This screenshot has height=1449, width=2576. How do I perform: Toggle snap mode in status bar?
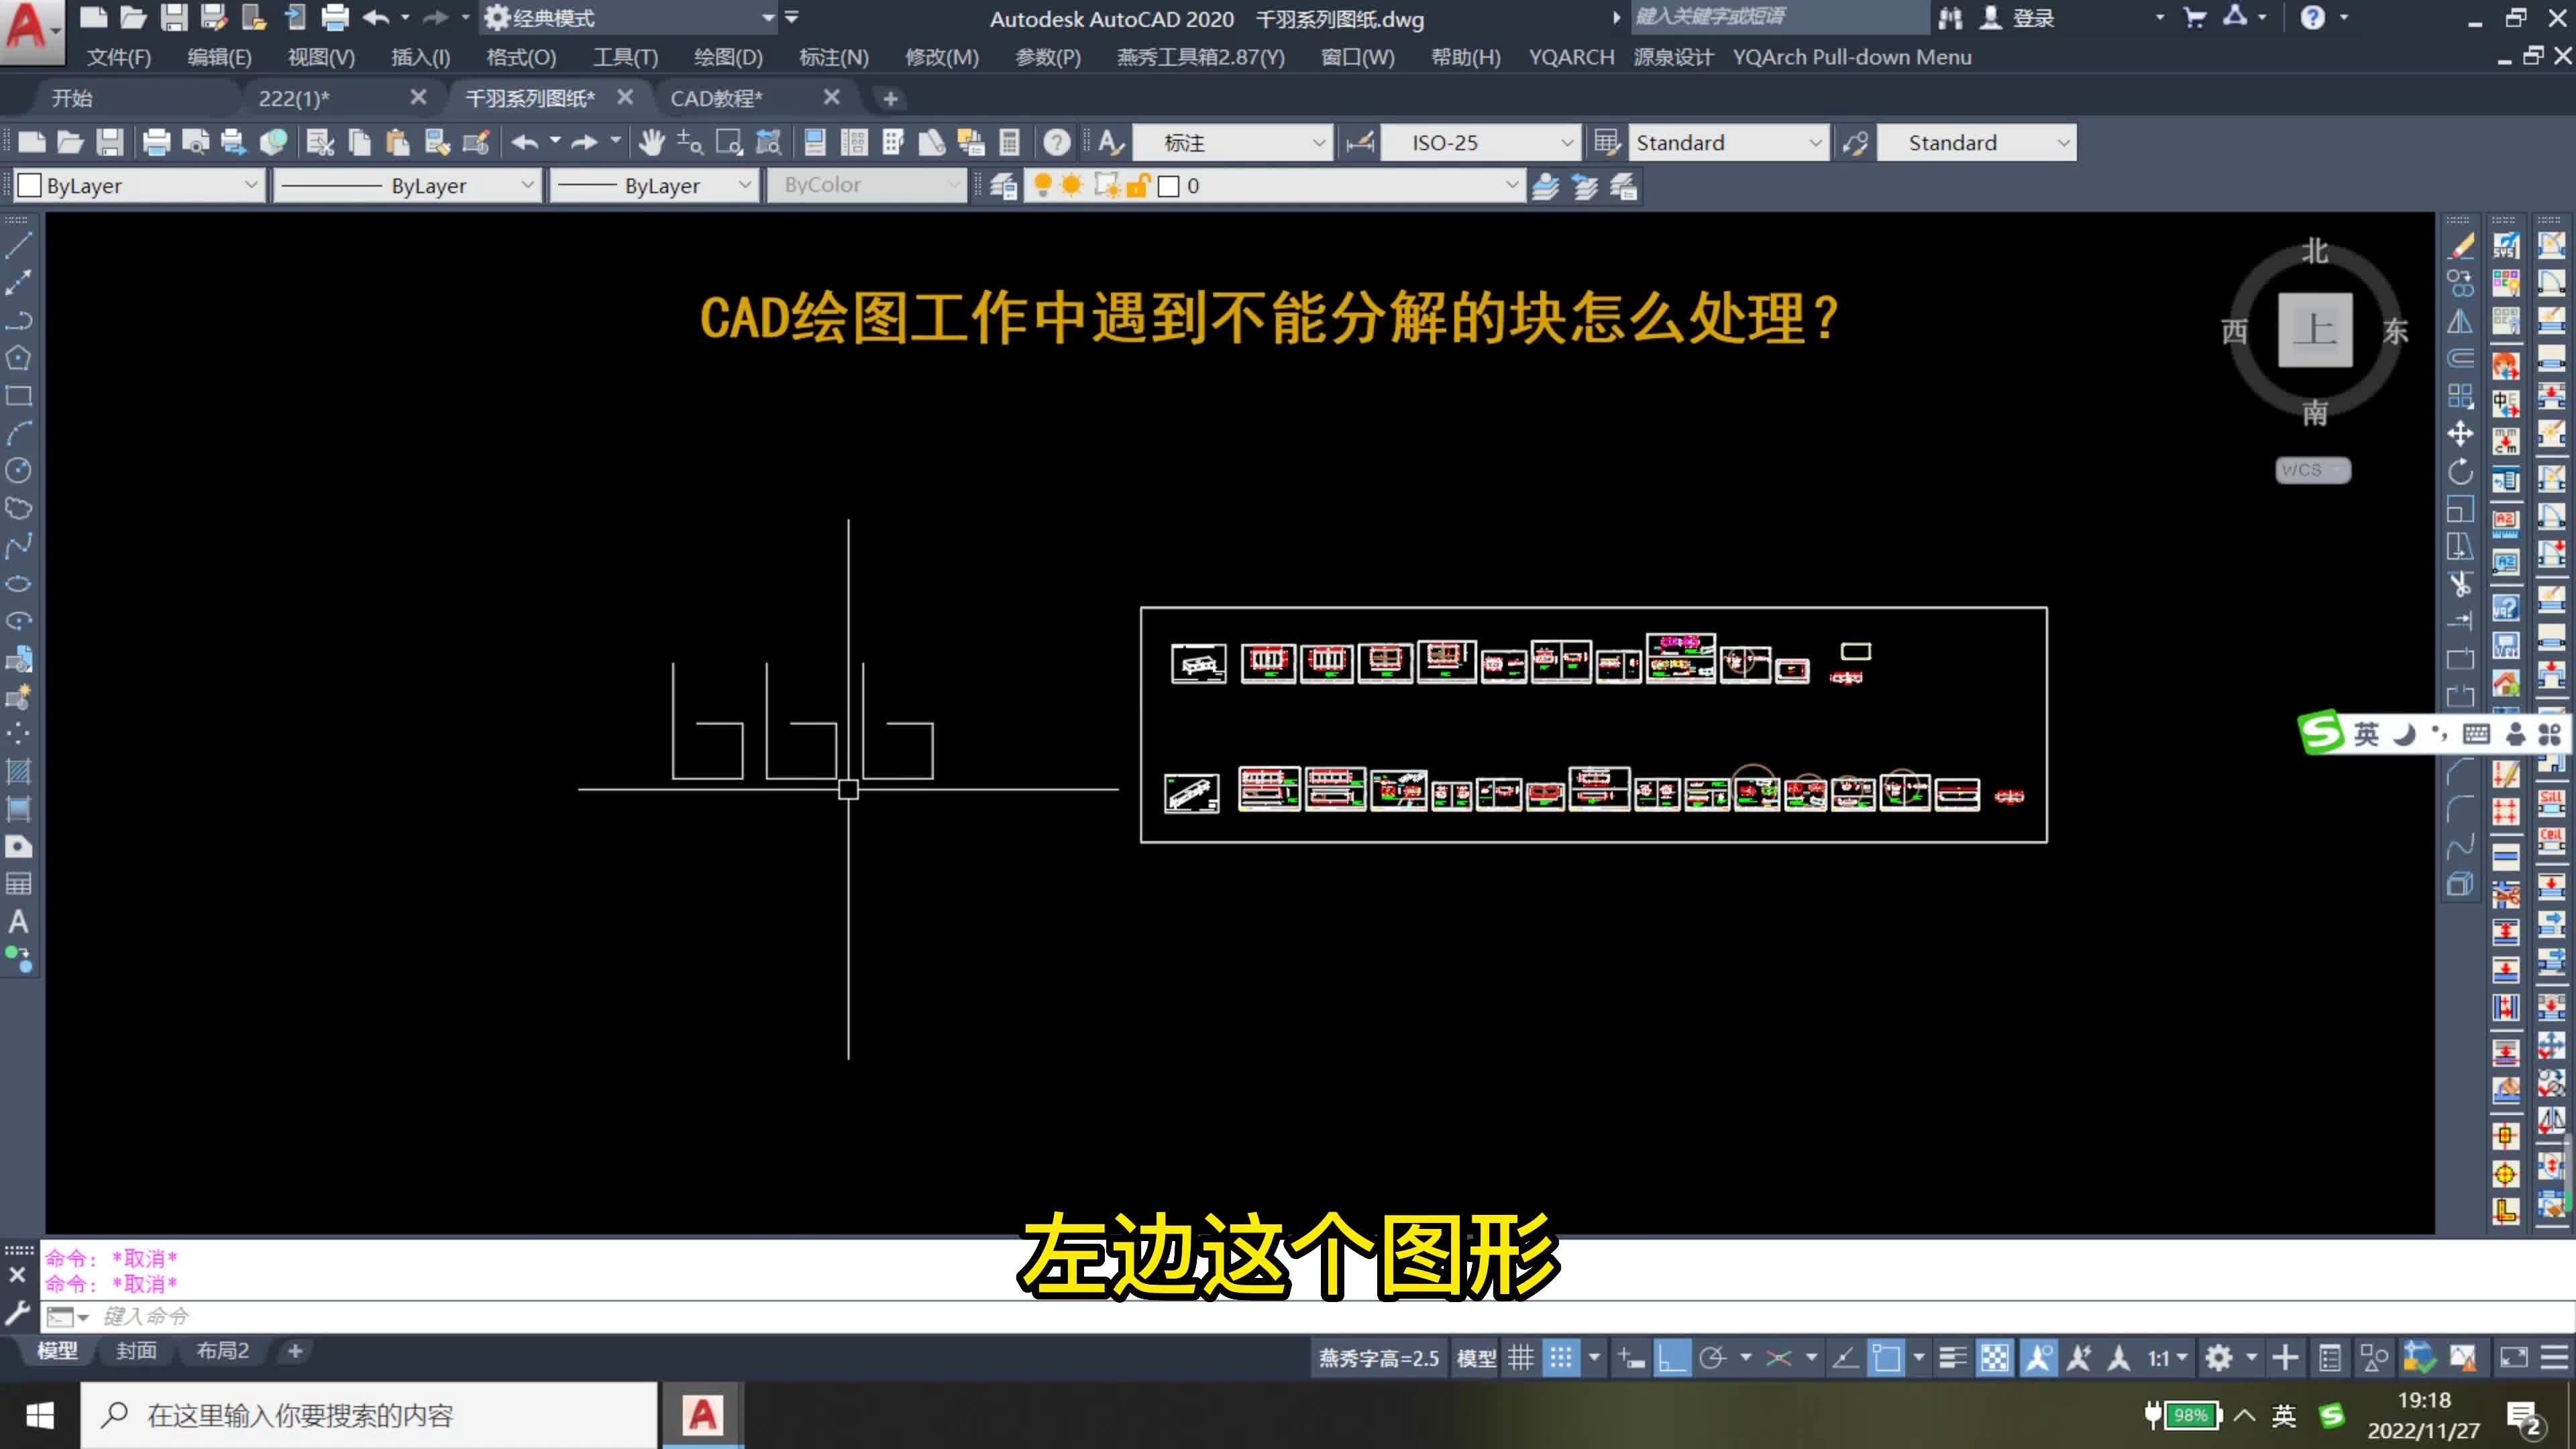[x=1561, y=1358]
